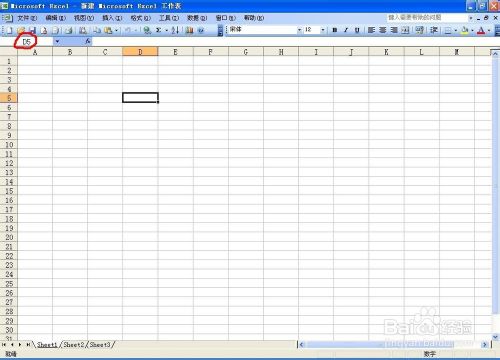Toggle Bold formatting
The width and height of the screenshot is (500, 360).
tap(335, 30)
